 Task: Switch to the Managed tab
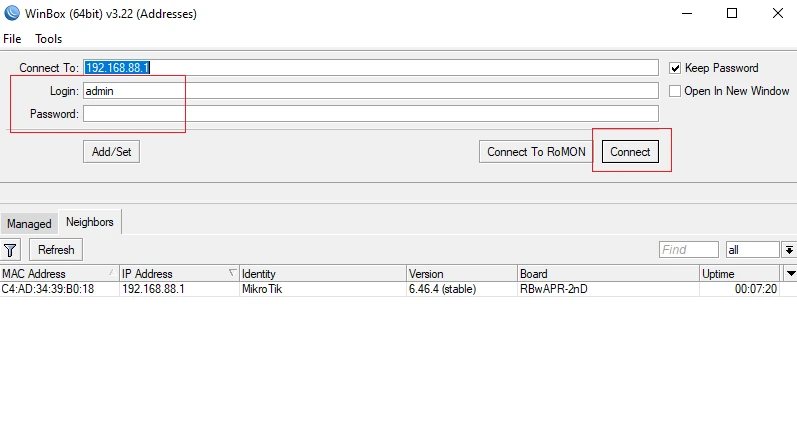coord(29,224)
